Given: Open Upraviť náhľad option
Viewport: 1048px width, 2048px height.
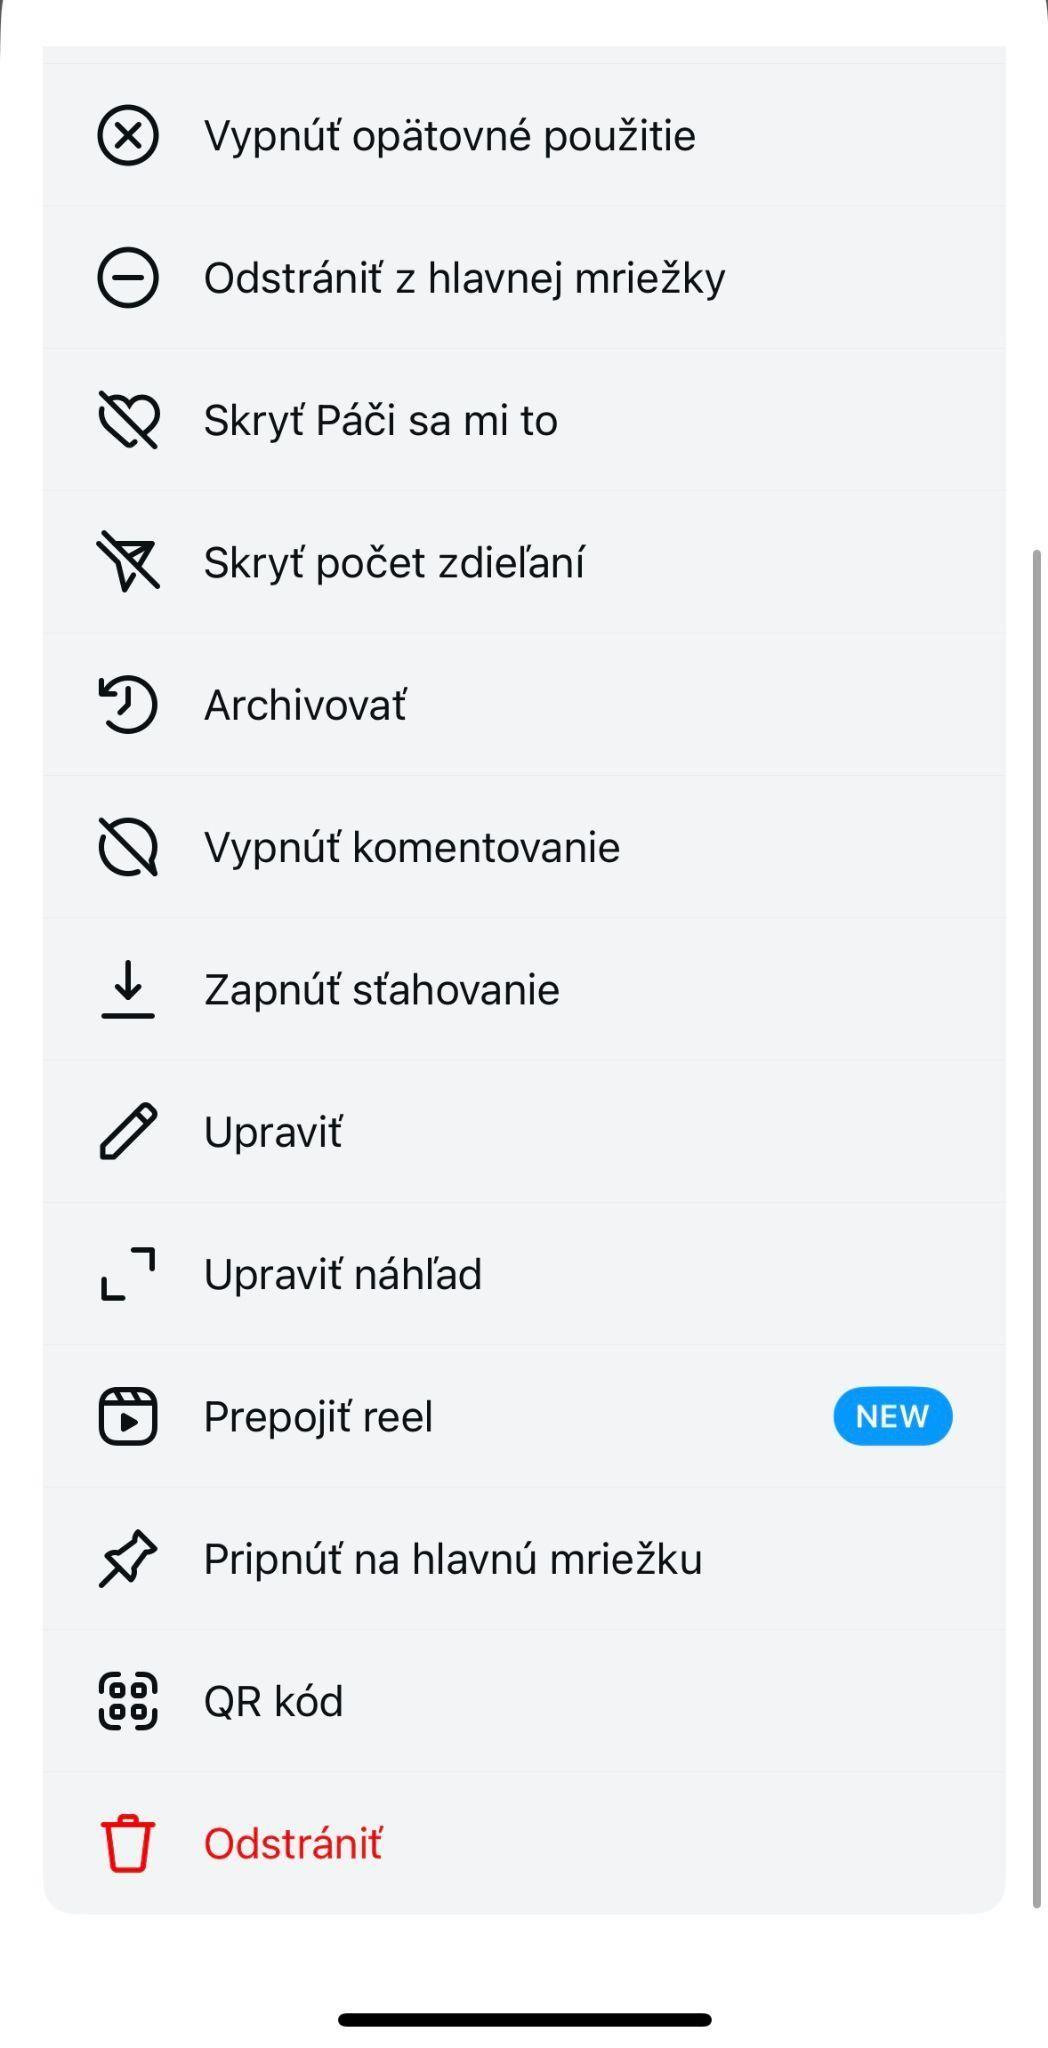Looking at the screenshot, I should click(x=342, y=1274).
